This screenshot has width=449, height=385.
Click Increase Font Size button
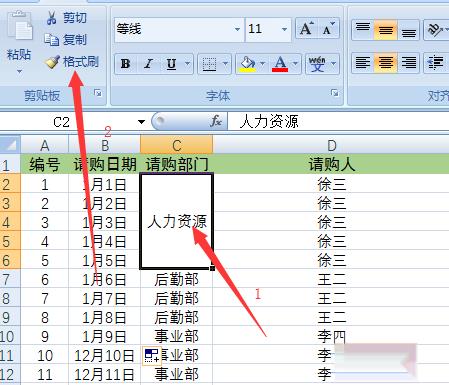click(307, 29)
